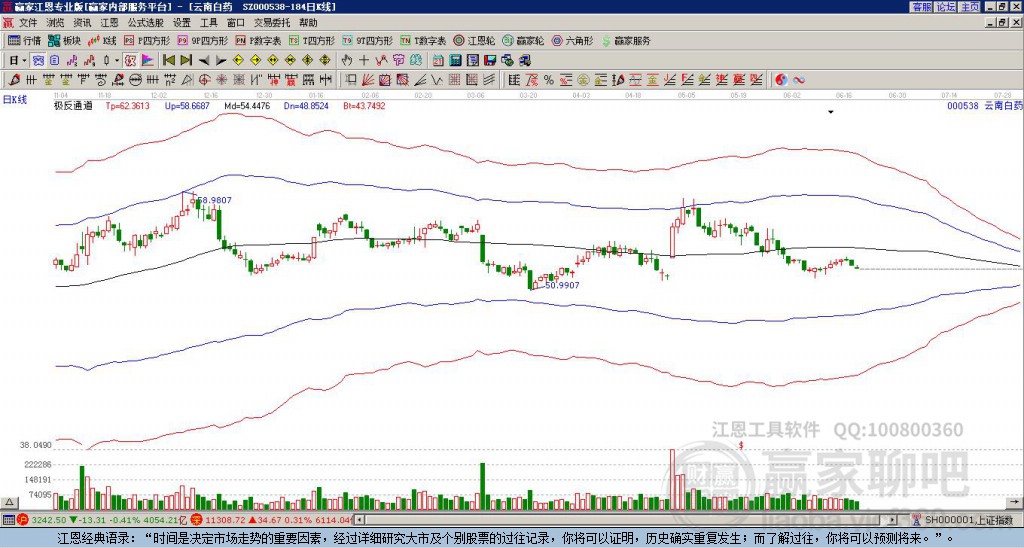Click the 50.9907 low price label
Image resolution: width=1024 pixels, height=548 pixels.
coord(562,285)
